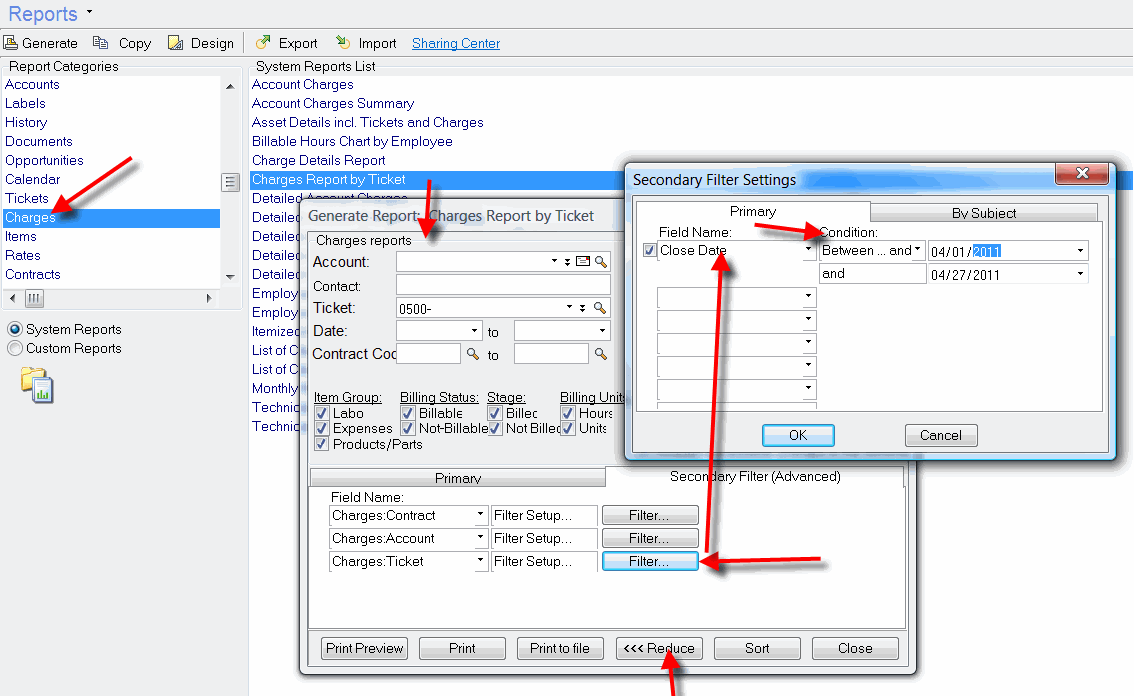This screenshot has height=696, width=1134.
Task: Click magnifier search icon beside Ticket field
Action: click(601, 308)
